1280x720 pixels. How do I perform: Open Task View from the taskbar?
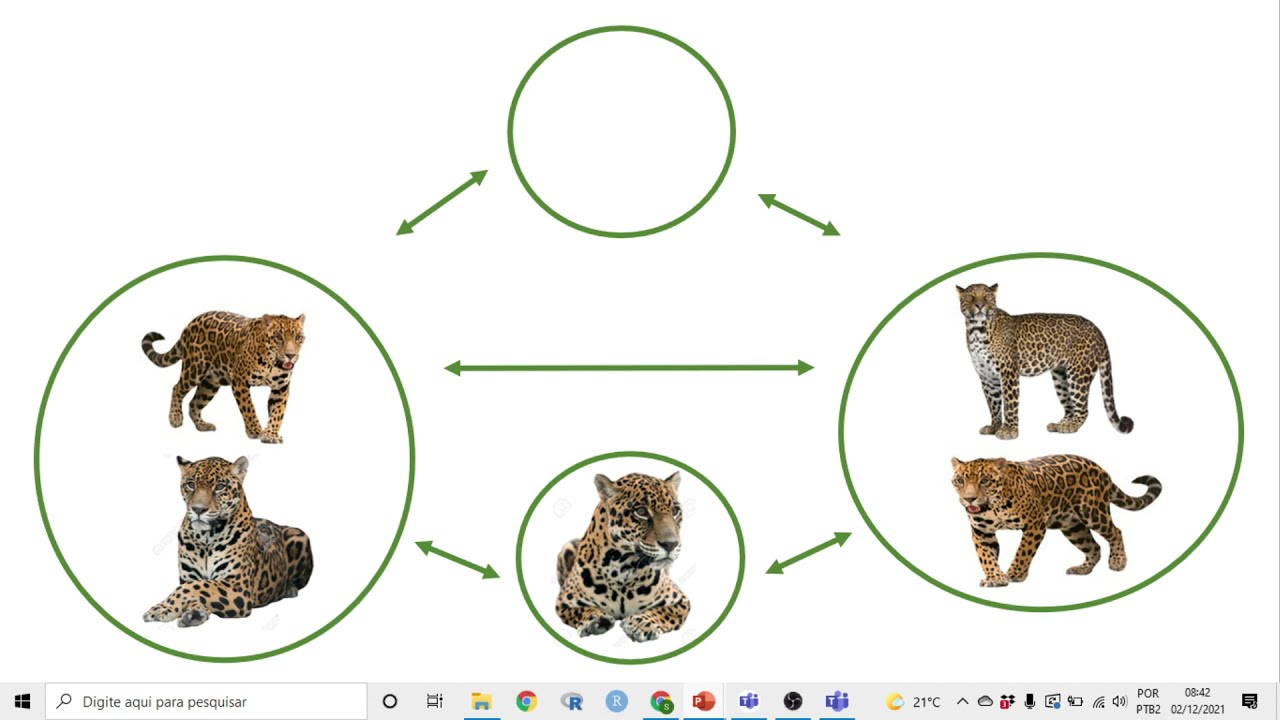(x=435, y=701)
